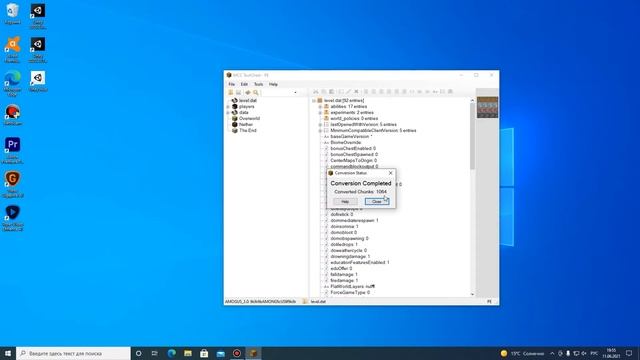This screenshot has width=640, height=360.
Task: Click the level.dat label in the status bar
Action: coord(318,302)
